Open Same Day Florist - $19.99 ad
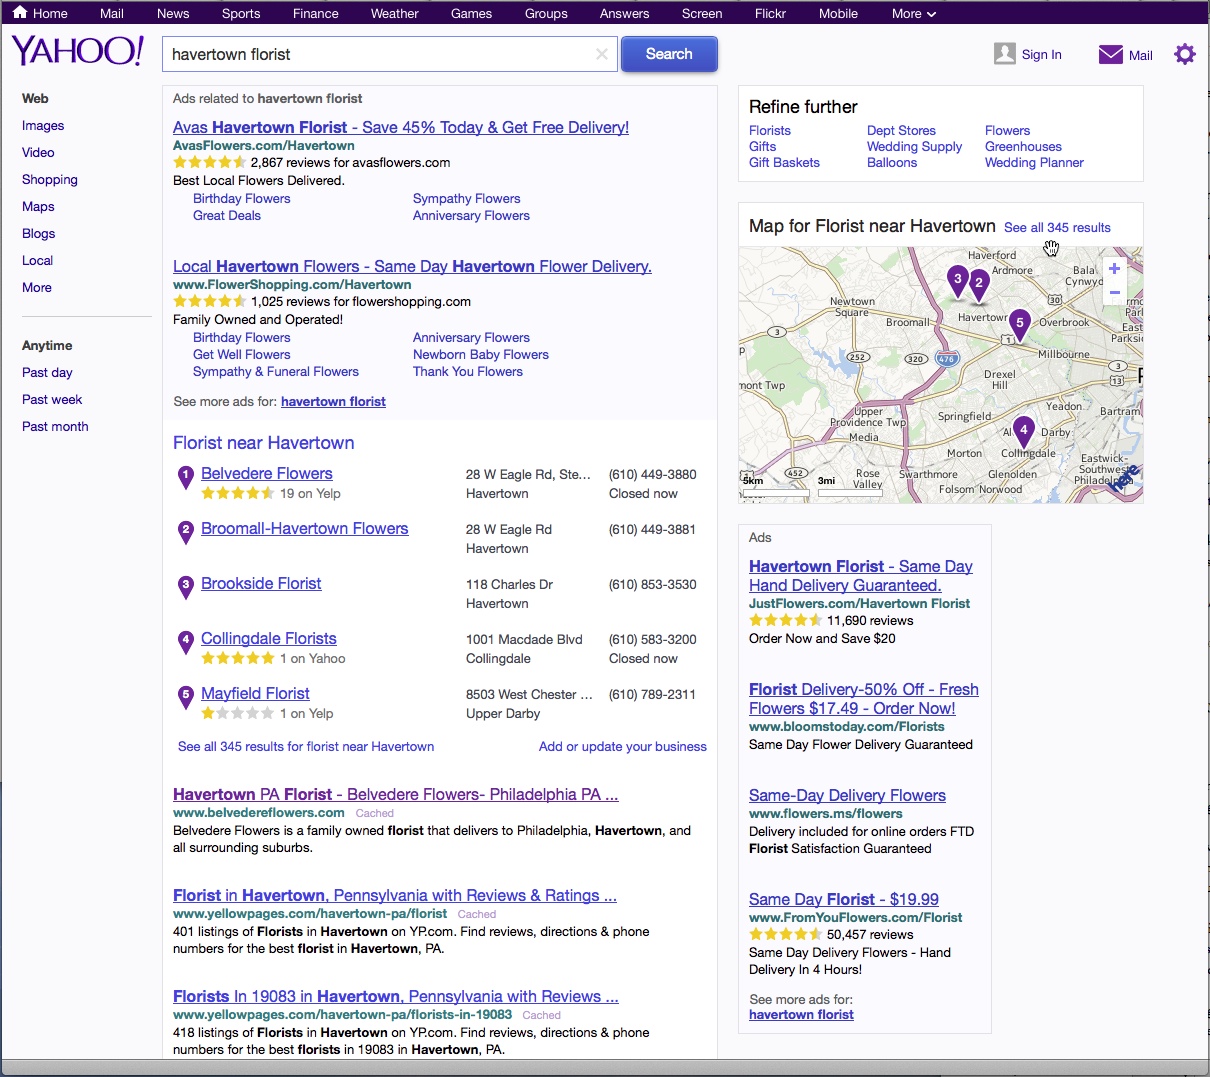 844,899
